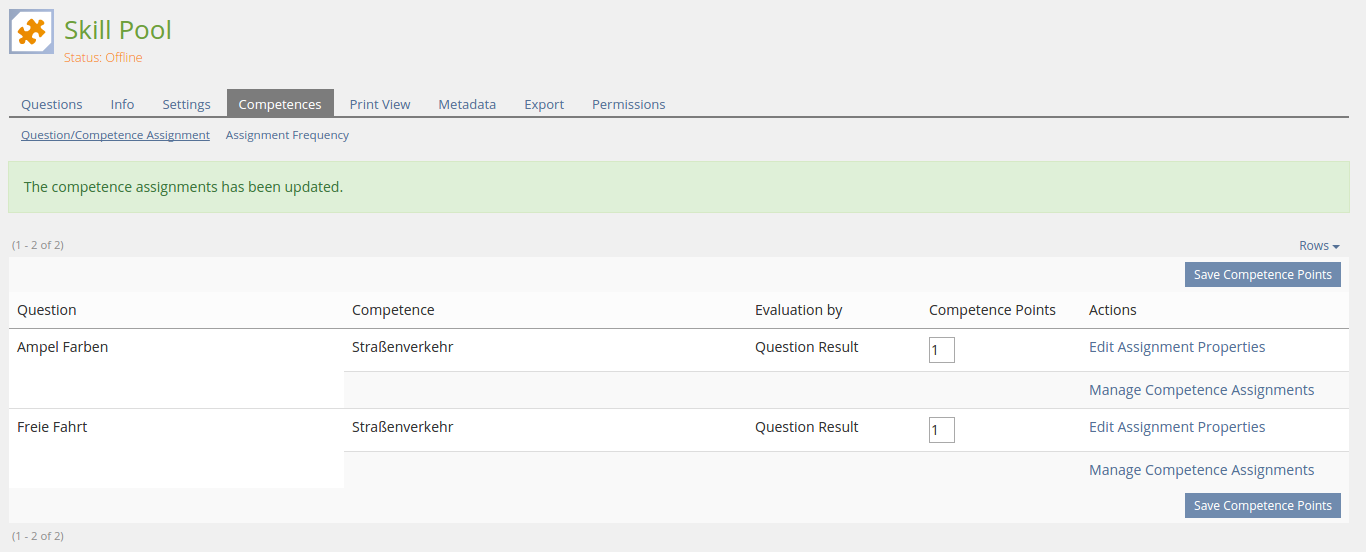
Task: Select the Competences tab
Action: 280,104
